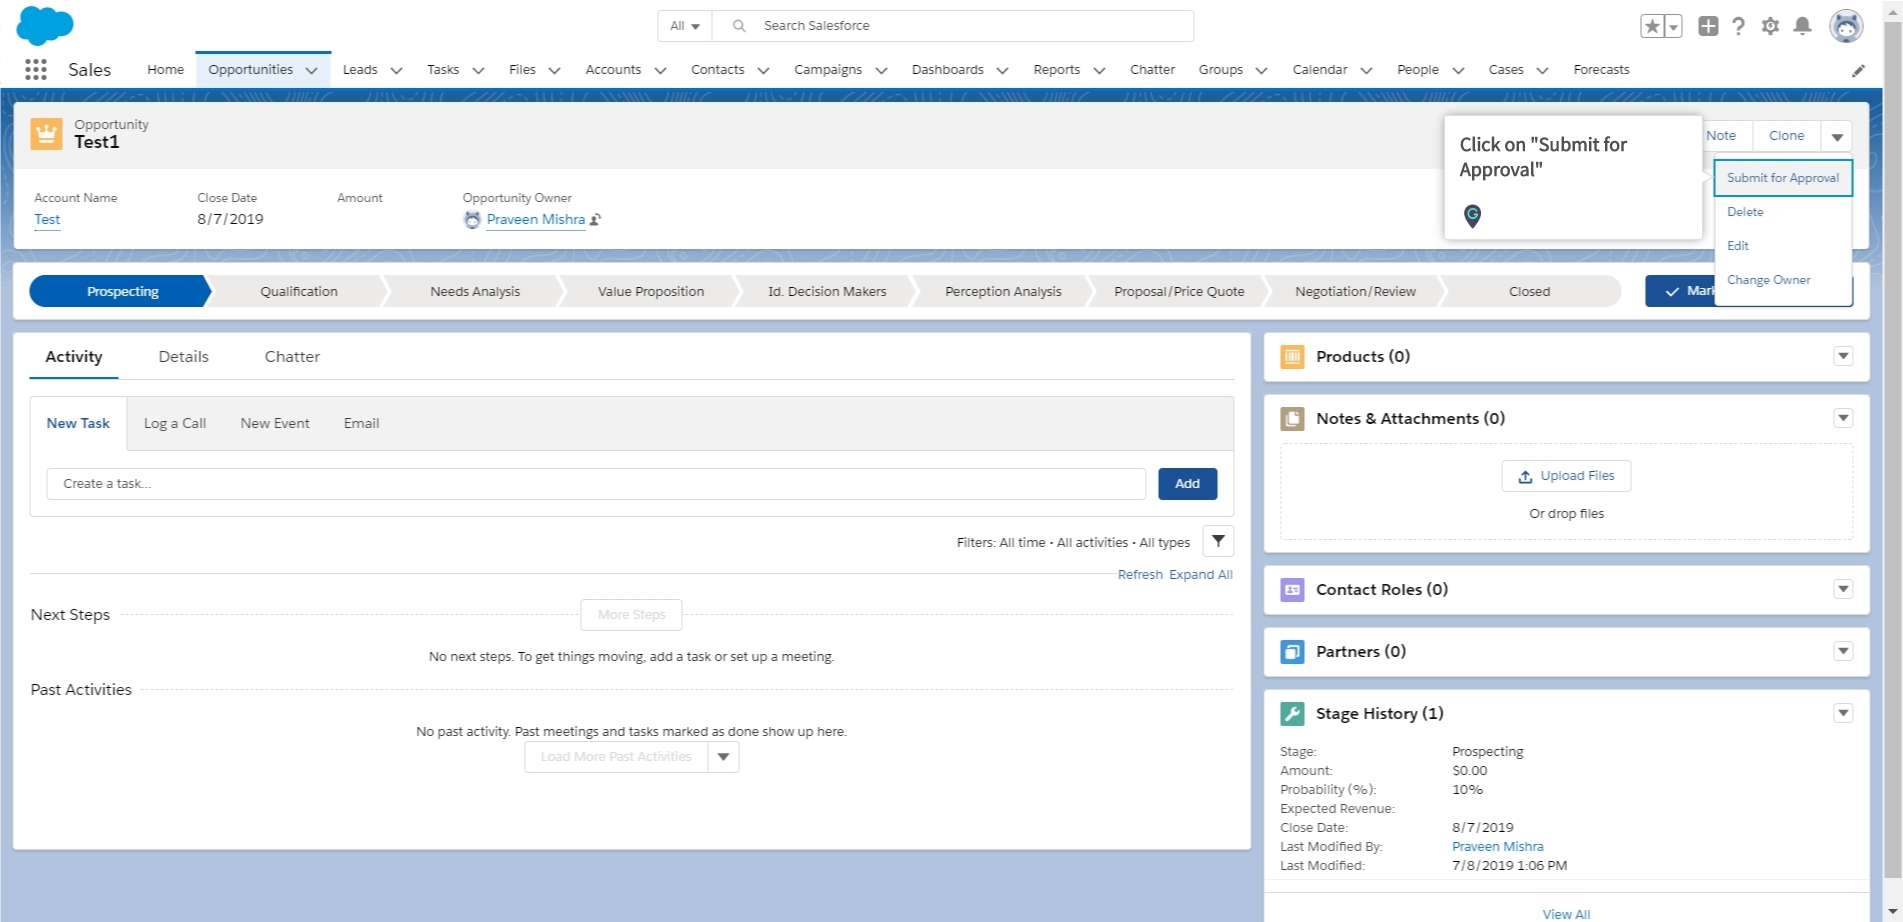Open the user profile avatar

point(1846,26)
